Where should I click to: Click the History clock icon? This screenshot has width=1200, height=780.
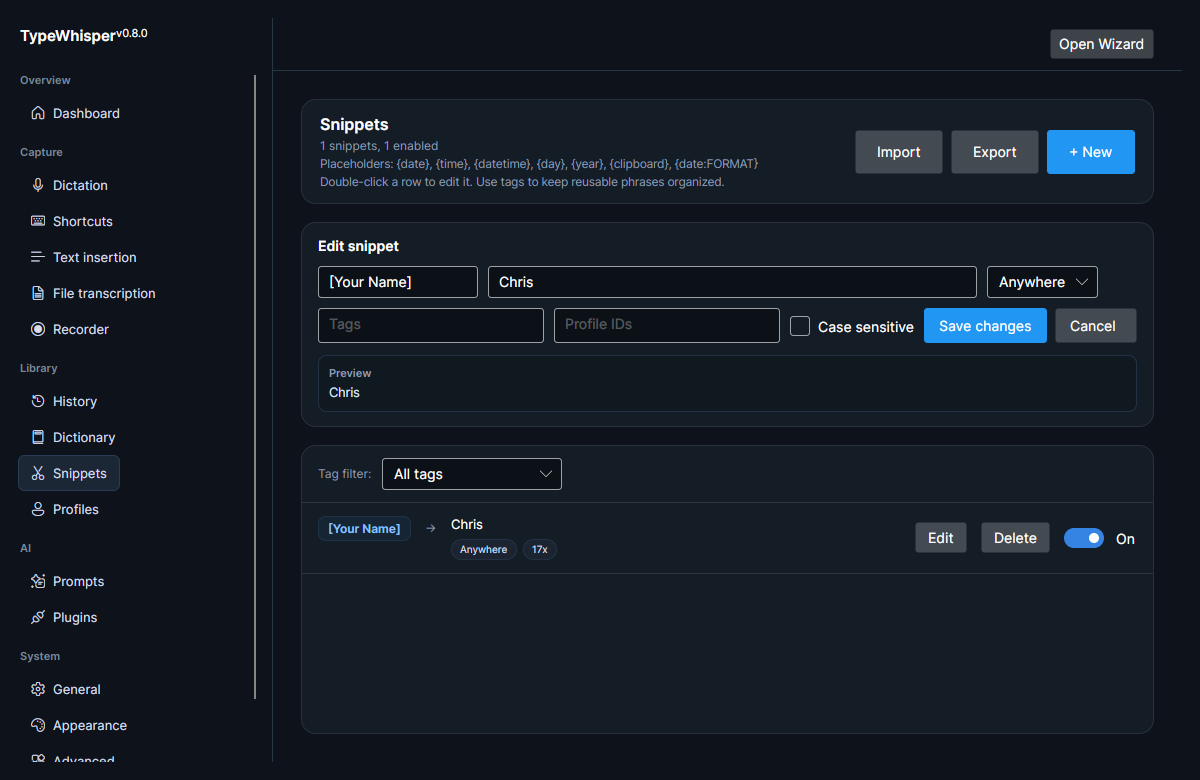38,401
